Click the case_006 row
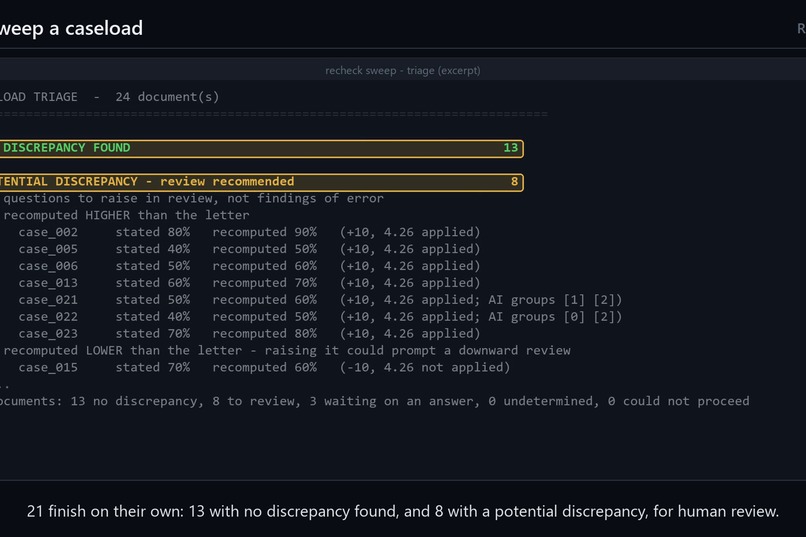Viewport: 806px width, 537px height. [249, 266]
